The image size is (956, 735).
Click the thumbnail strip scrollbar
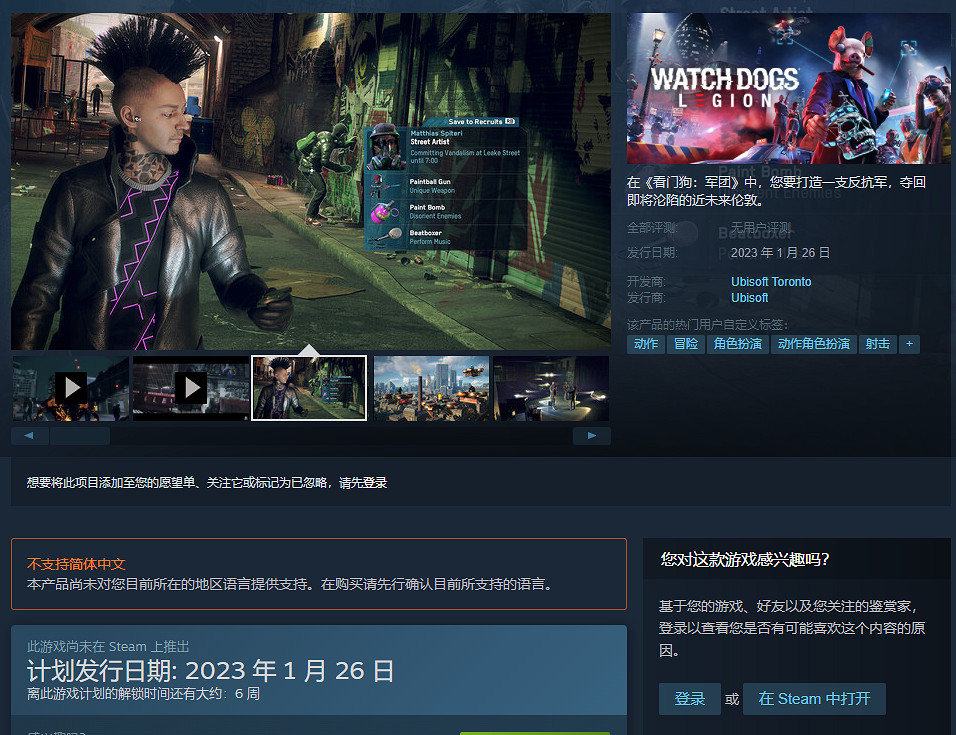click(x=82, y=435)
